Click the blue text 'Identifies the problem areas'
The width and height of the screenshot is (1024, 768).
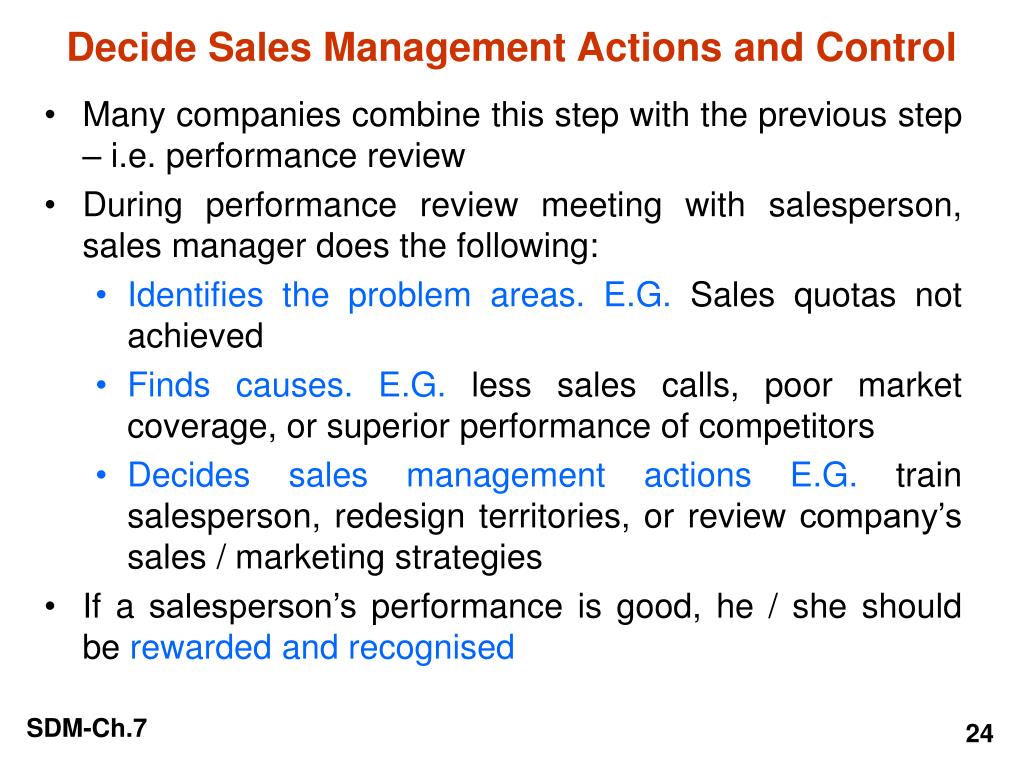[355, 295]
